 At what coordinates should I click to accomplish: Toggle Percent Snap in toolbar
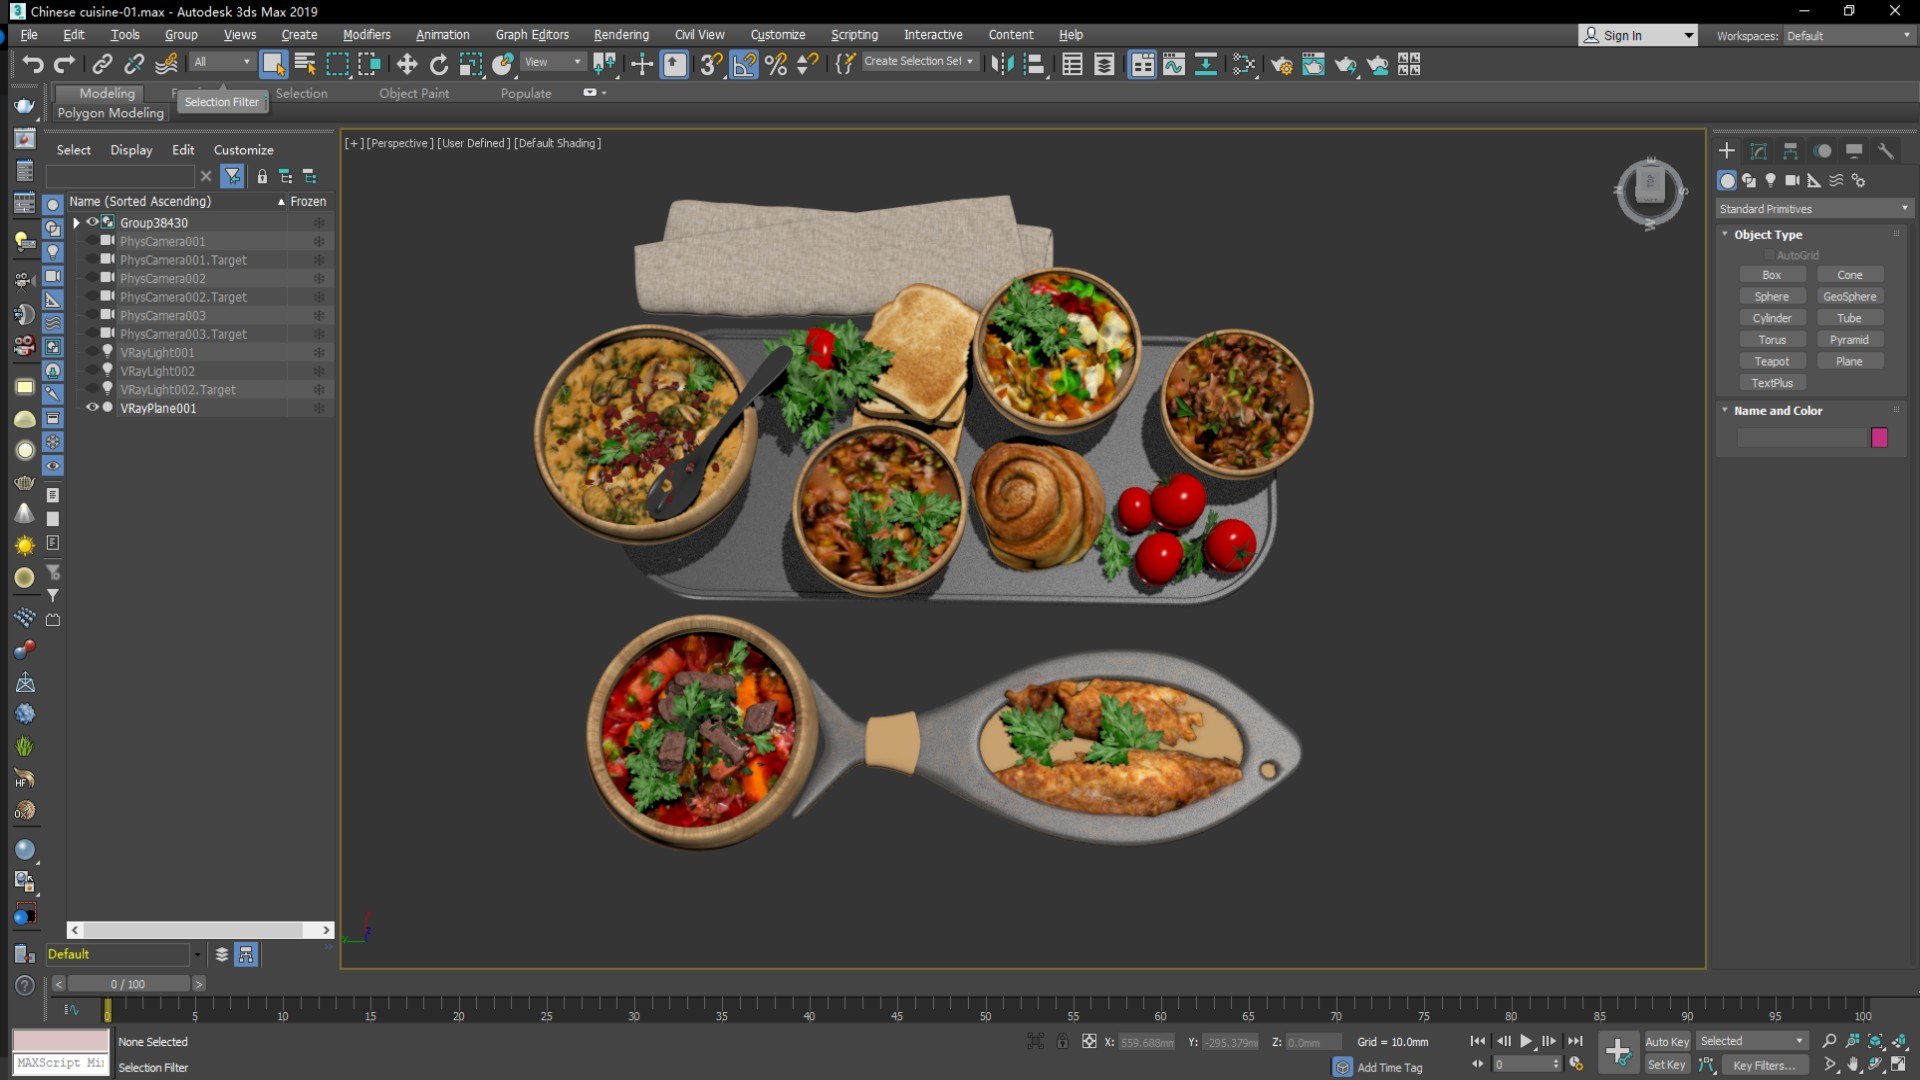point(775,64)
